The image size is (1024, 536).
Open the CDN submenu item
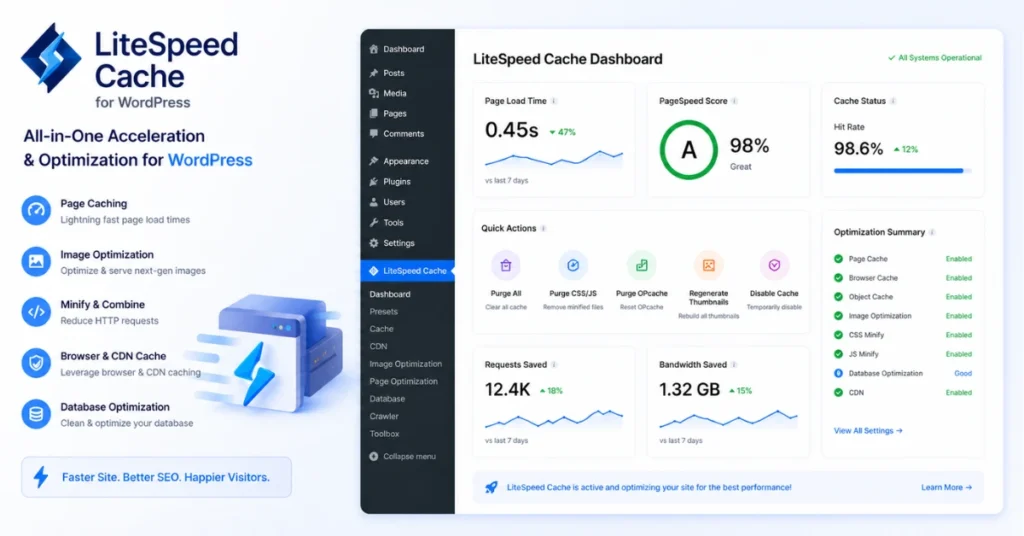coord(378,347)
